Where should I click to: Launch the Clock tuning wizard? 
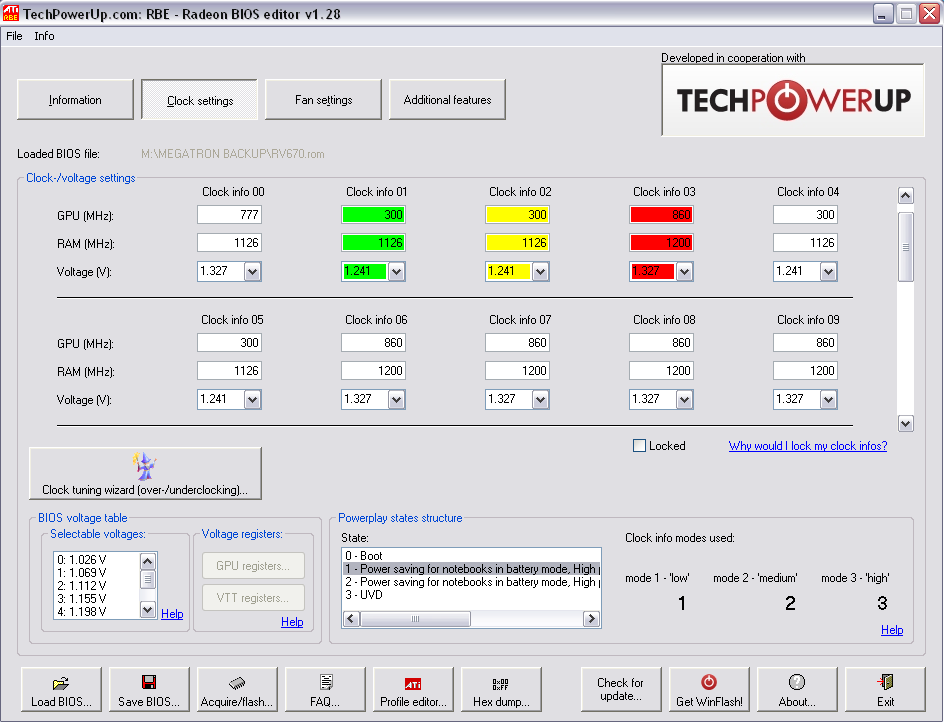(x=145, y=473)
